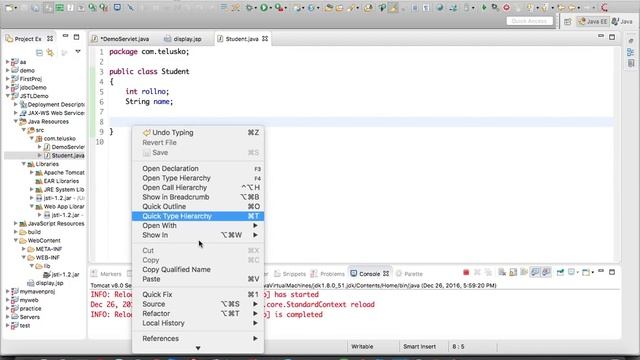Click the green Run button in the toolbar
The image size is (640, 360).
click(x=264, y=7)
